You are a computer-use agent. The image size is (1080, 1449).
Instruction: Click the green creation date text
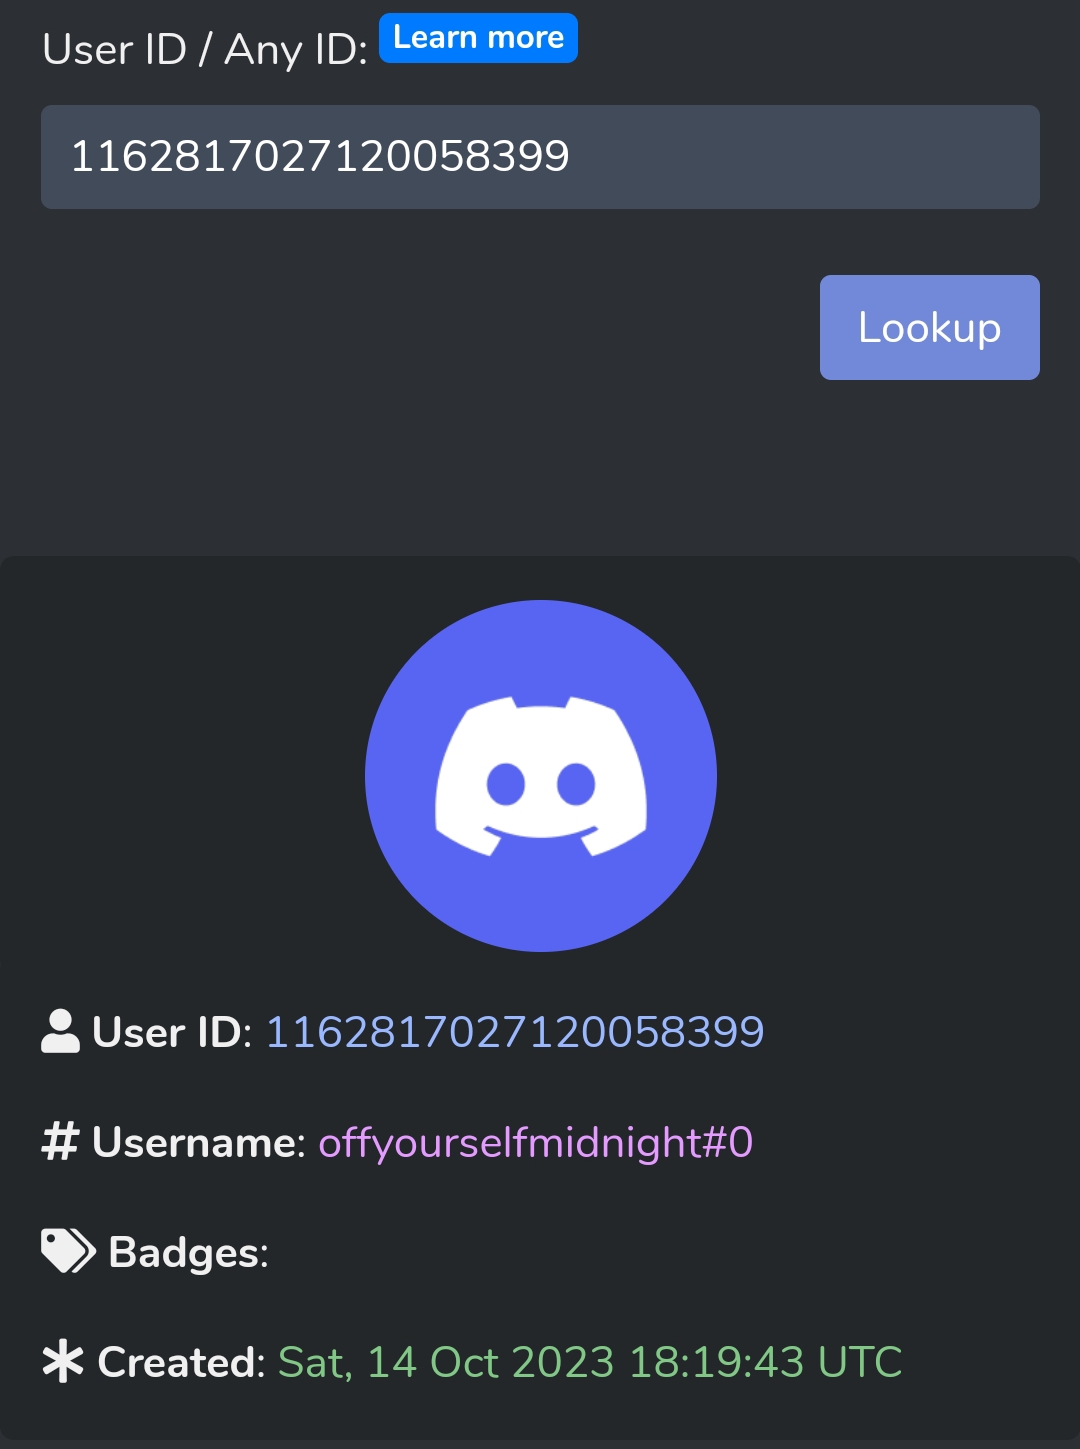[x=590, y=1362]
